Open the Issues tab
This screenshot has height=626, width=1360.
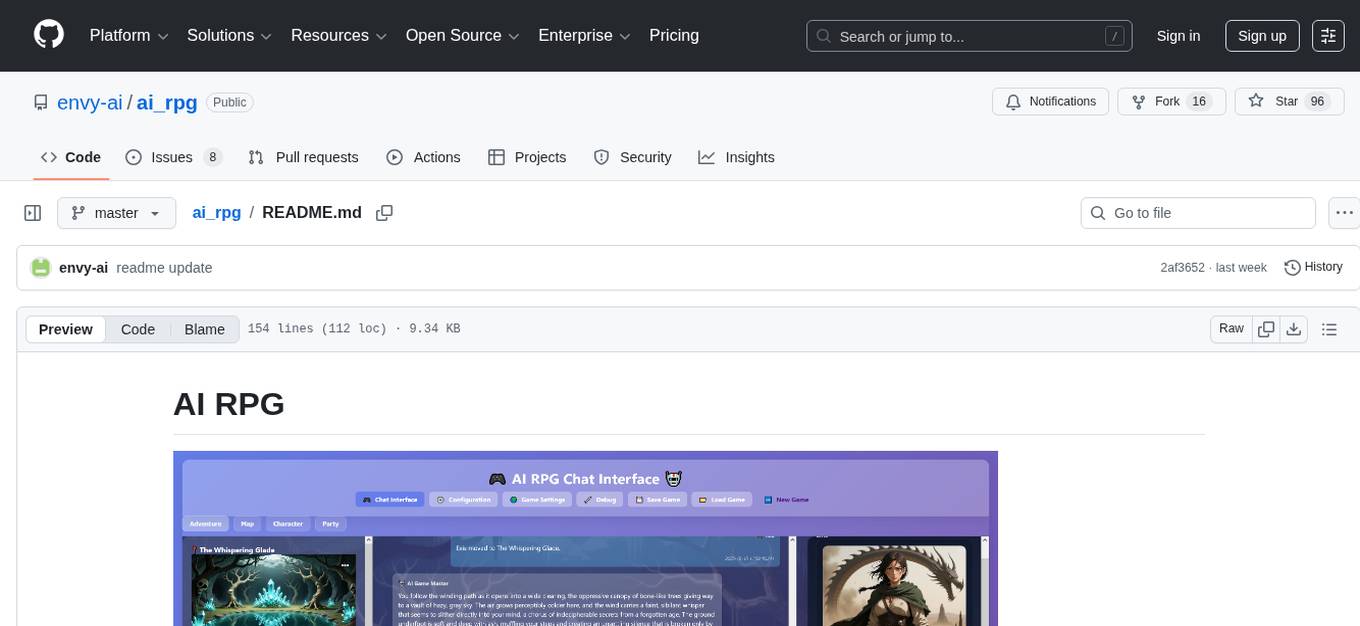click(x=173, y=157)
